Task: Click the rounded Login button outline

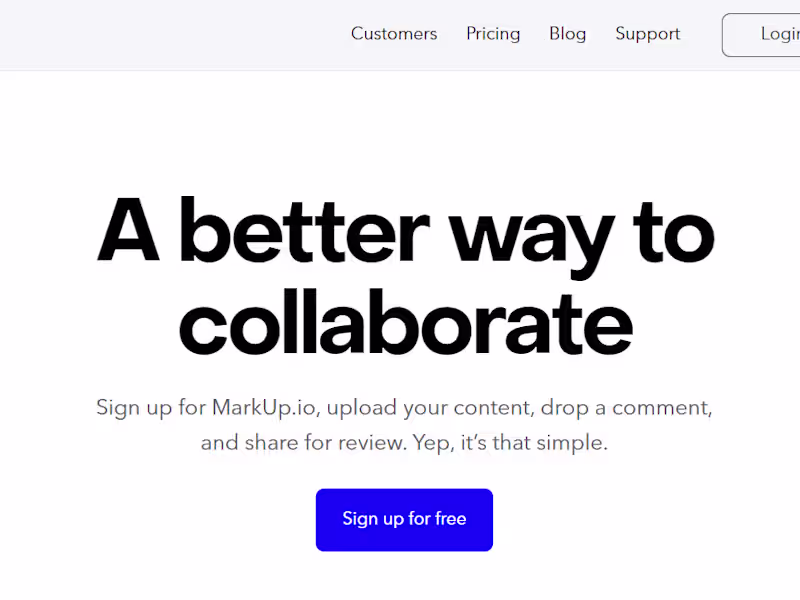Action: (x=775, y=34)
